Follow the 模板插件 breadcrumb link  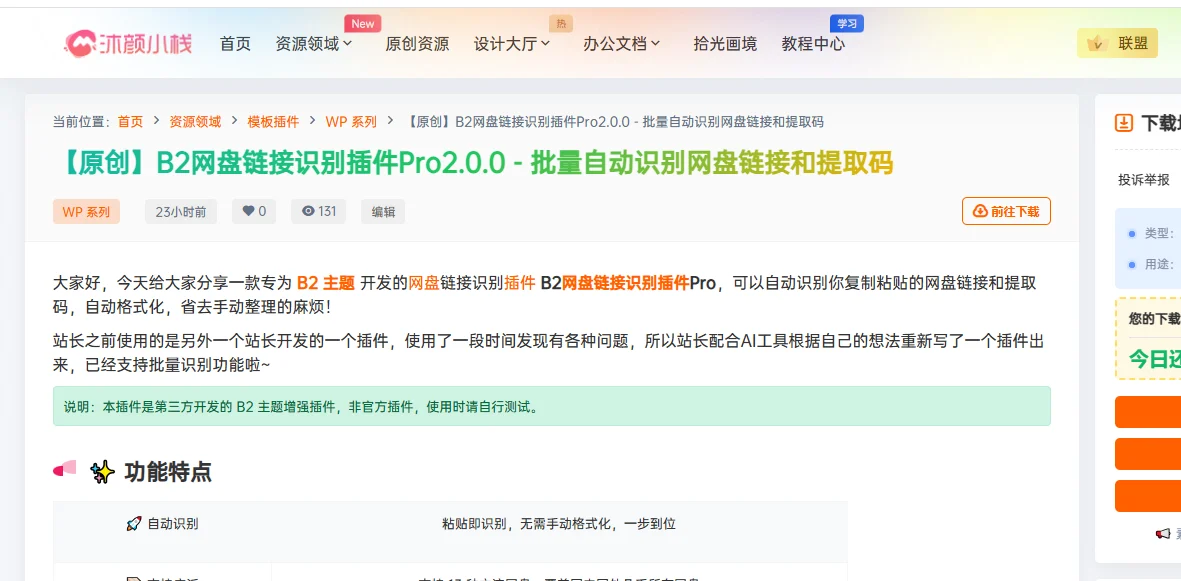tap(273, 122)
